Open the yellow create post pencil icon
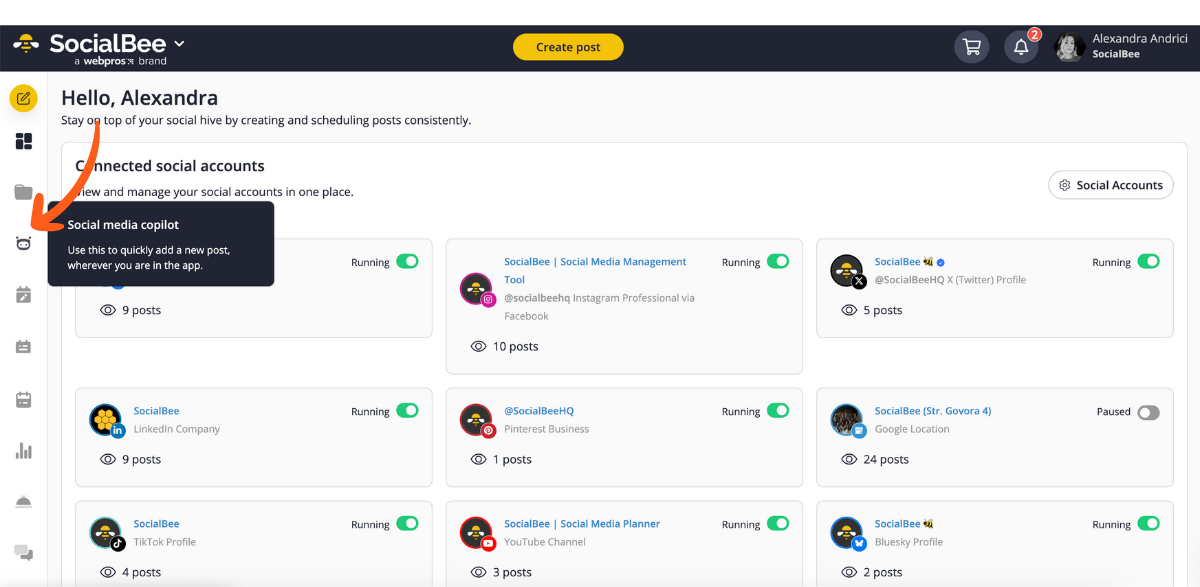This screenshot has width=1200, height=587. pos(23,98)
